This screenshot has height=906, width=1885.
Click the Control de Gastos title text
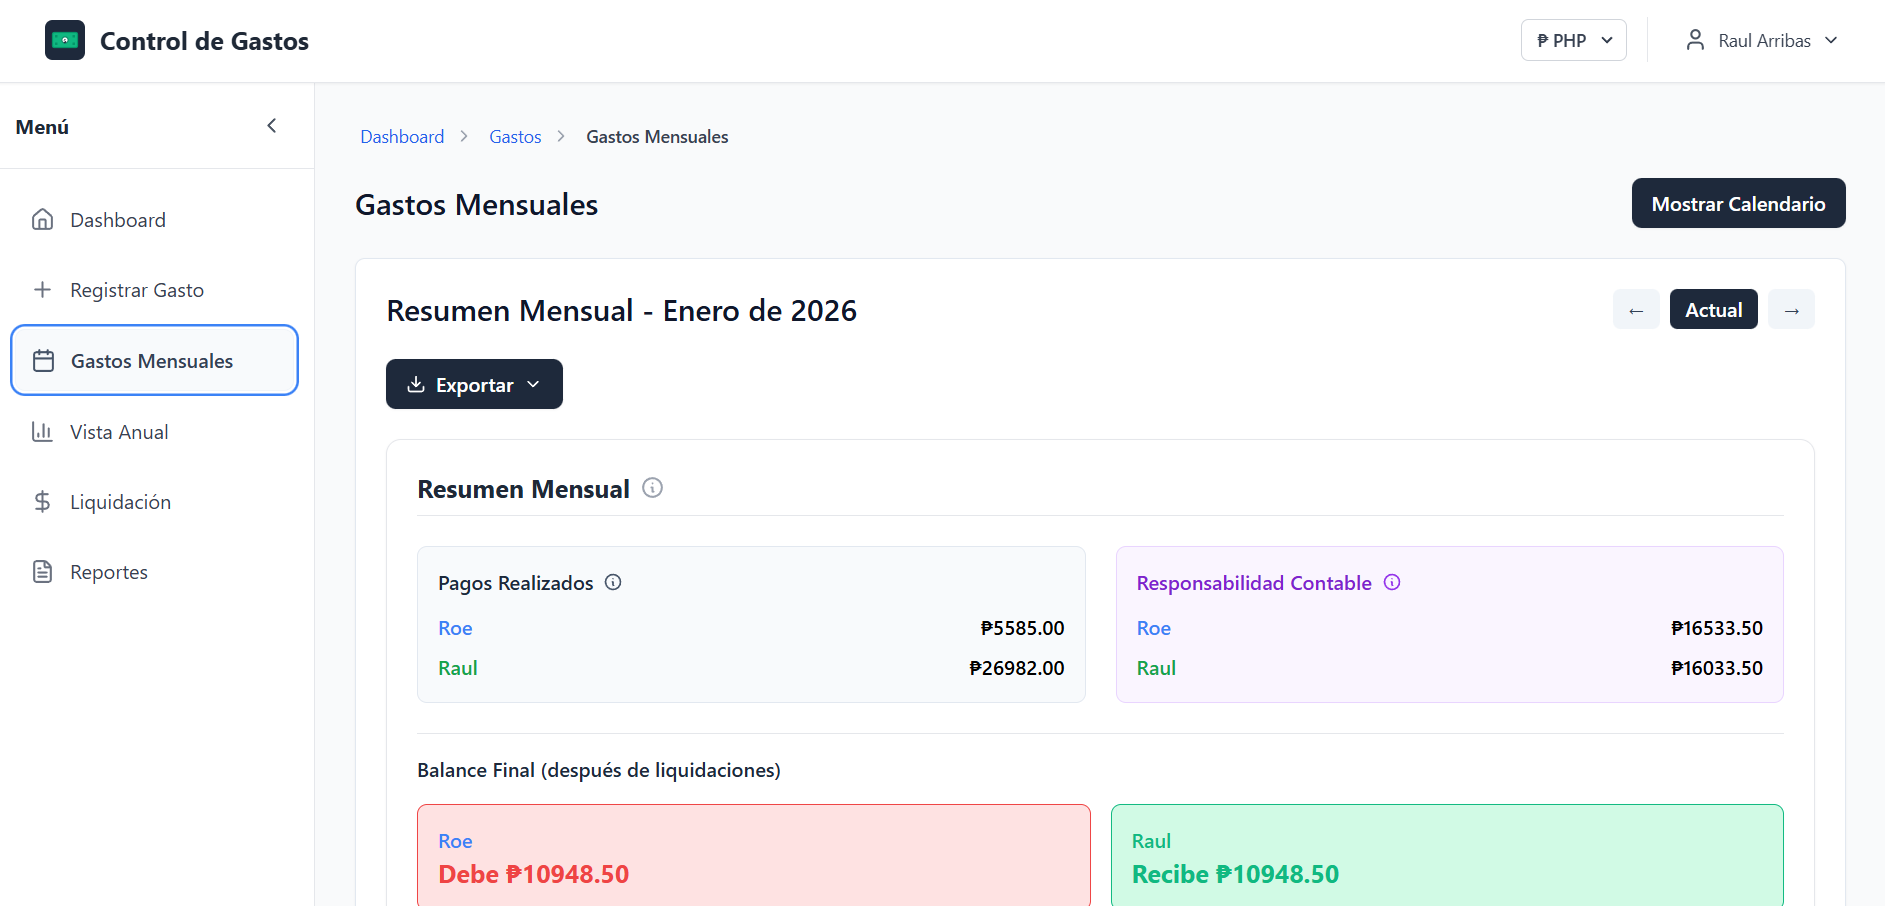pos(204,41)
